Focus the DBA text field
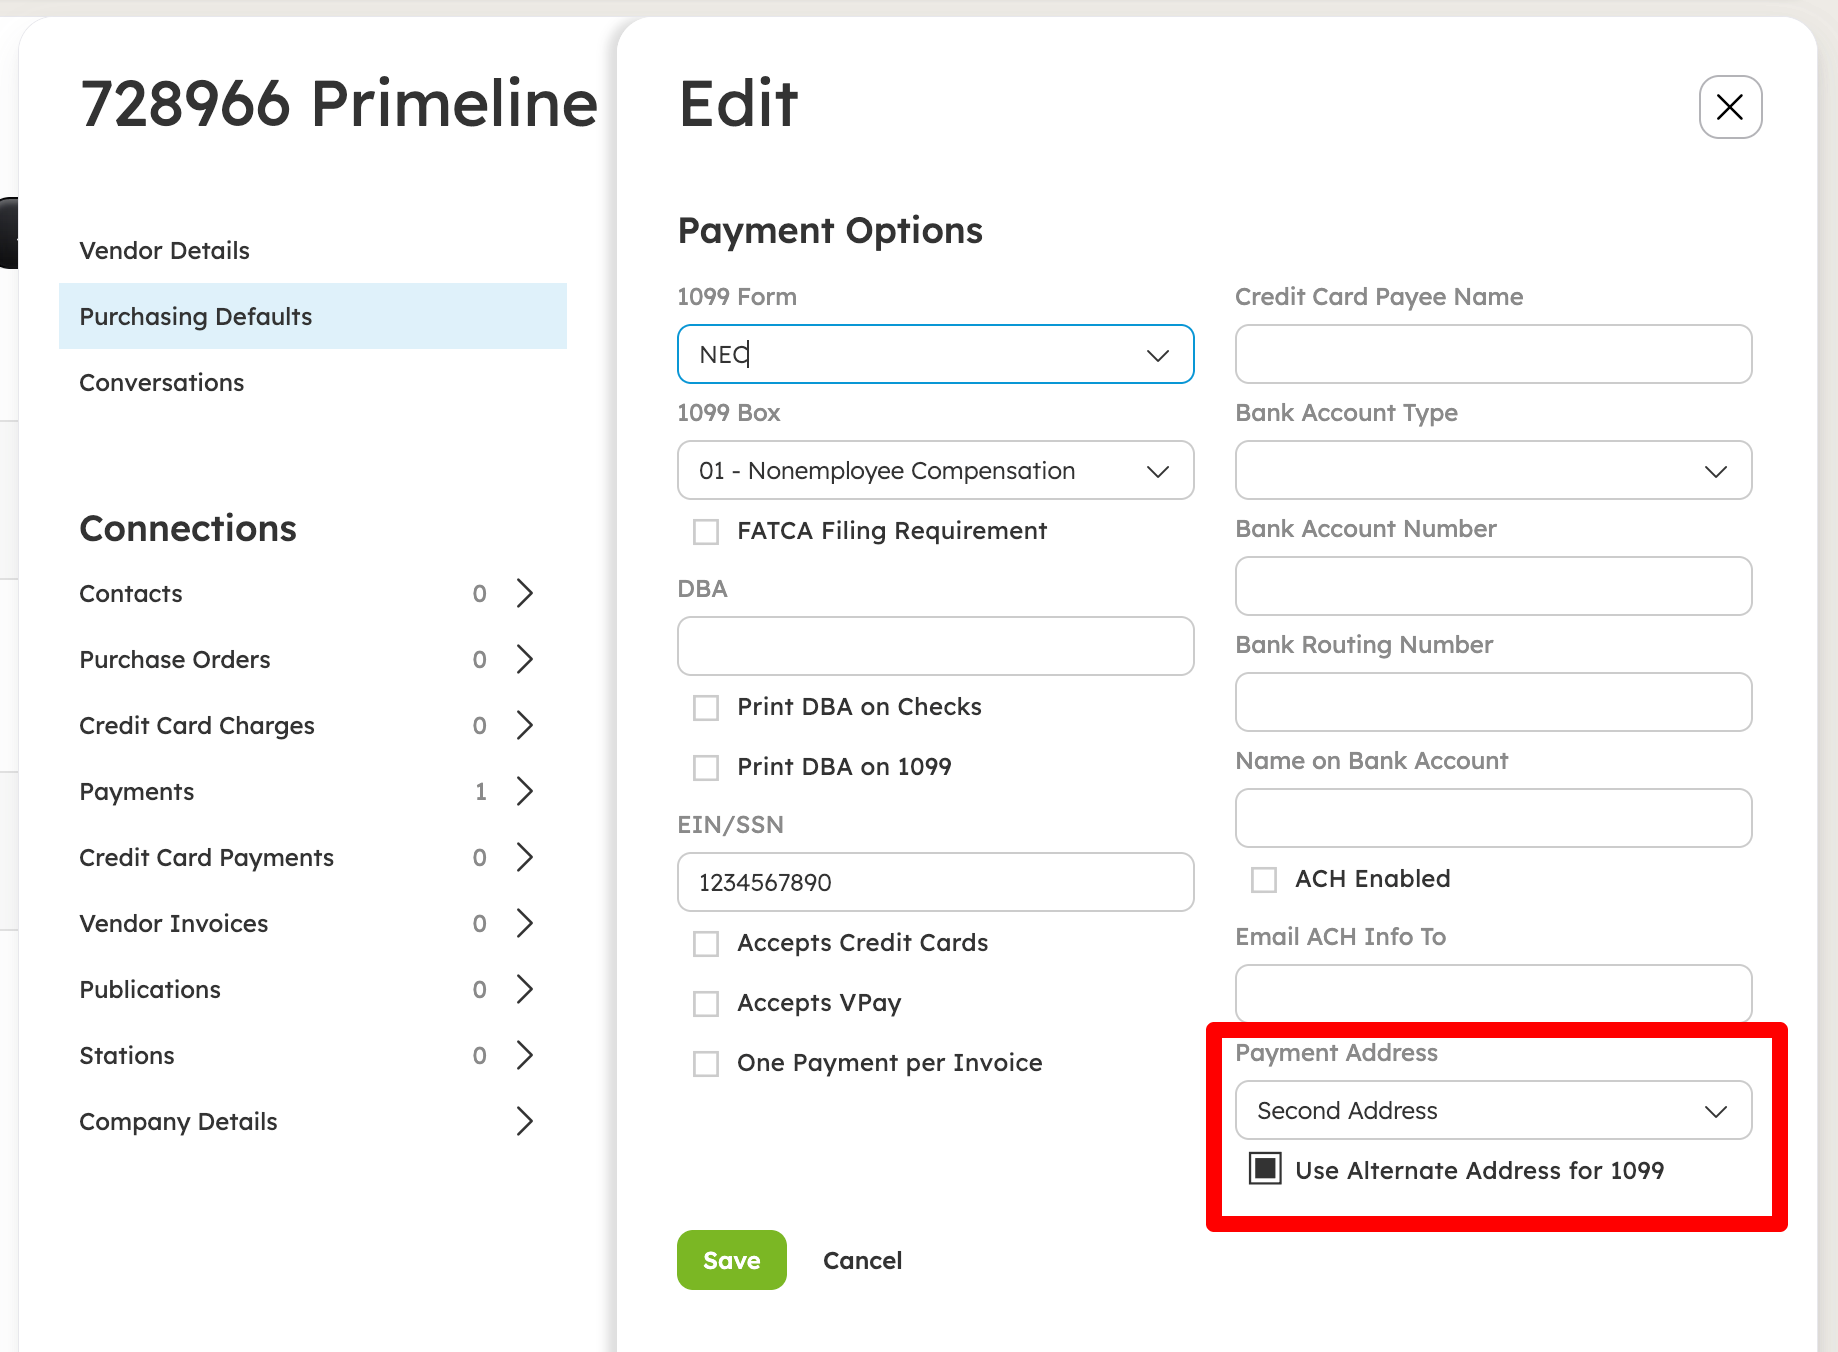This screenshot has width=1838, height=1352. [936, 646]
